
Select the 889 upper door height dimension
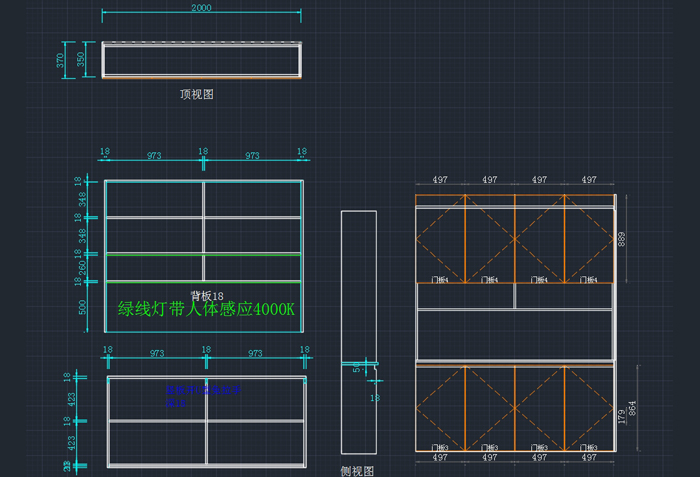coord(623,239)
